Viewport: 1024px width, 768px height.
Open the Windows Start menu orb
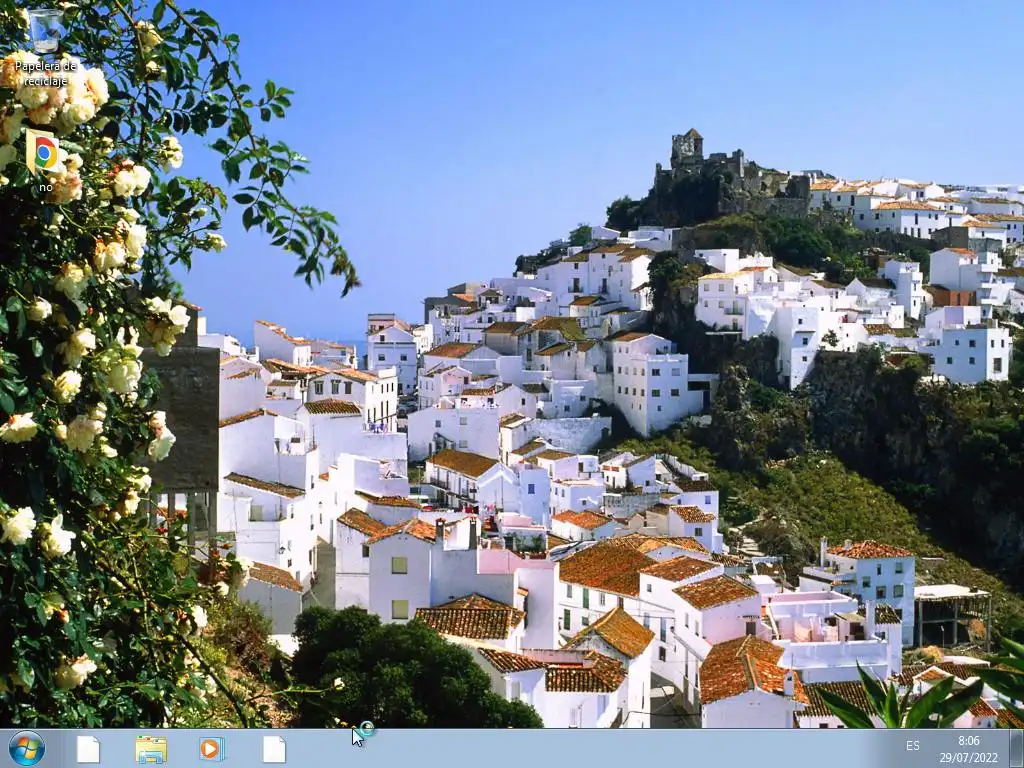[27, 748]
